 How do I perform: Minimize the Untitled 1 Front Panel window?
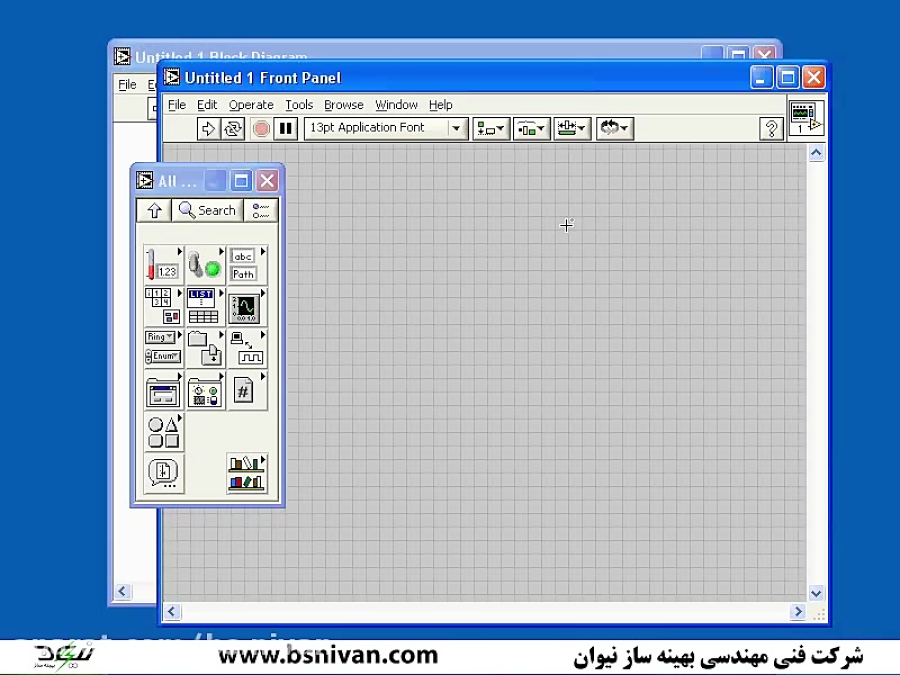[762, 77]
